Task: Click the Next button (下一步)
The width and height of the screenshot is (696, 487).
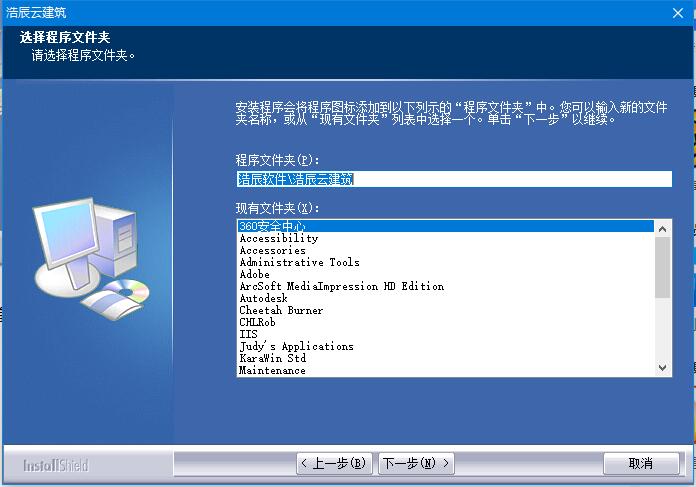Action: (x=416, y=463)
